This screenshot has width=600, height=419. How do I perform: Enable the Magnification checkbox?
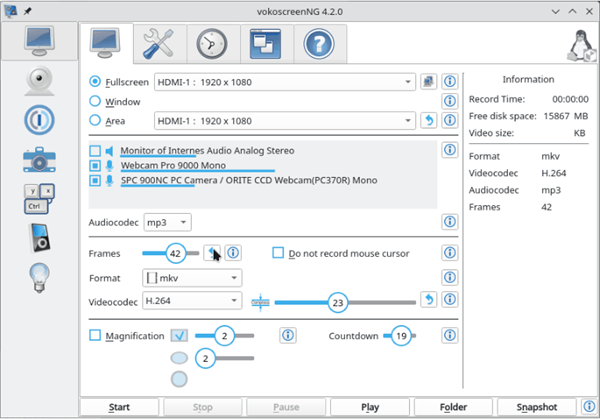[x=96, y=336]
